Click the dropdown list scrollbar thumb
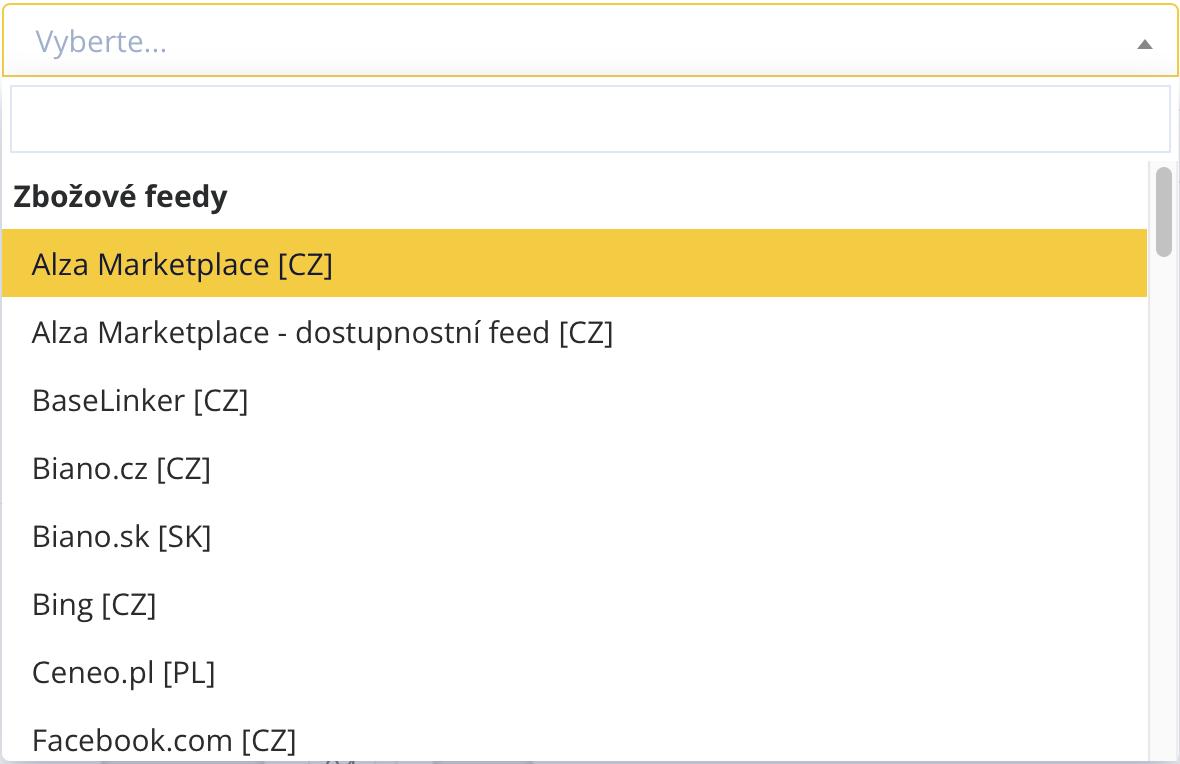This screenshot has height=764, width=1180. 1163,211
